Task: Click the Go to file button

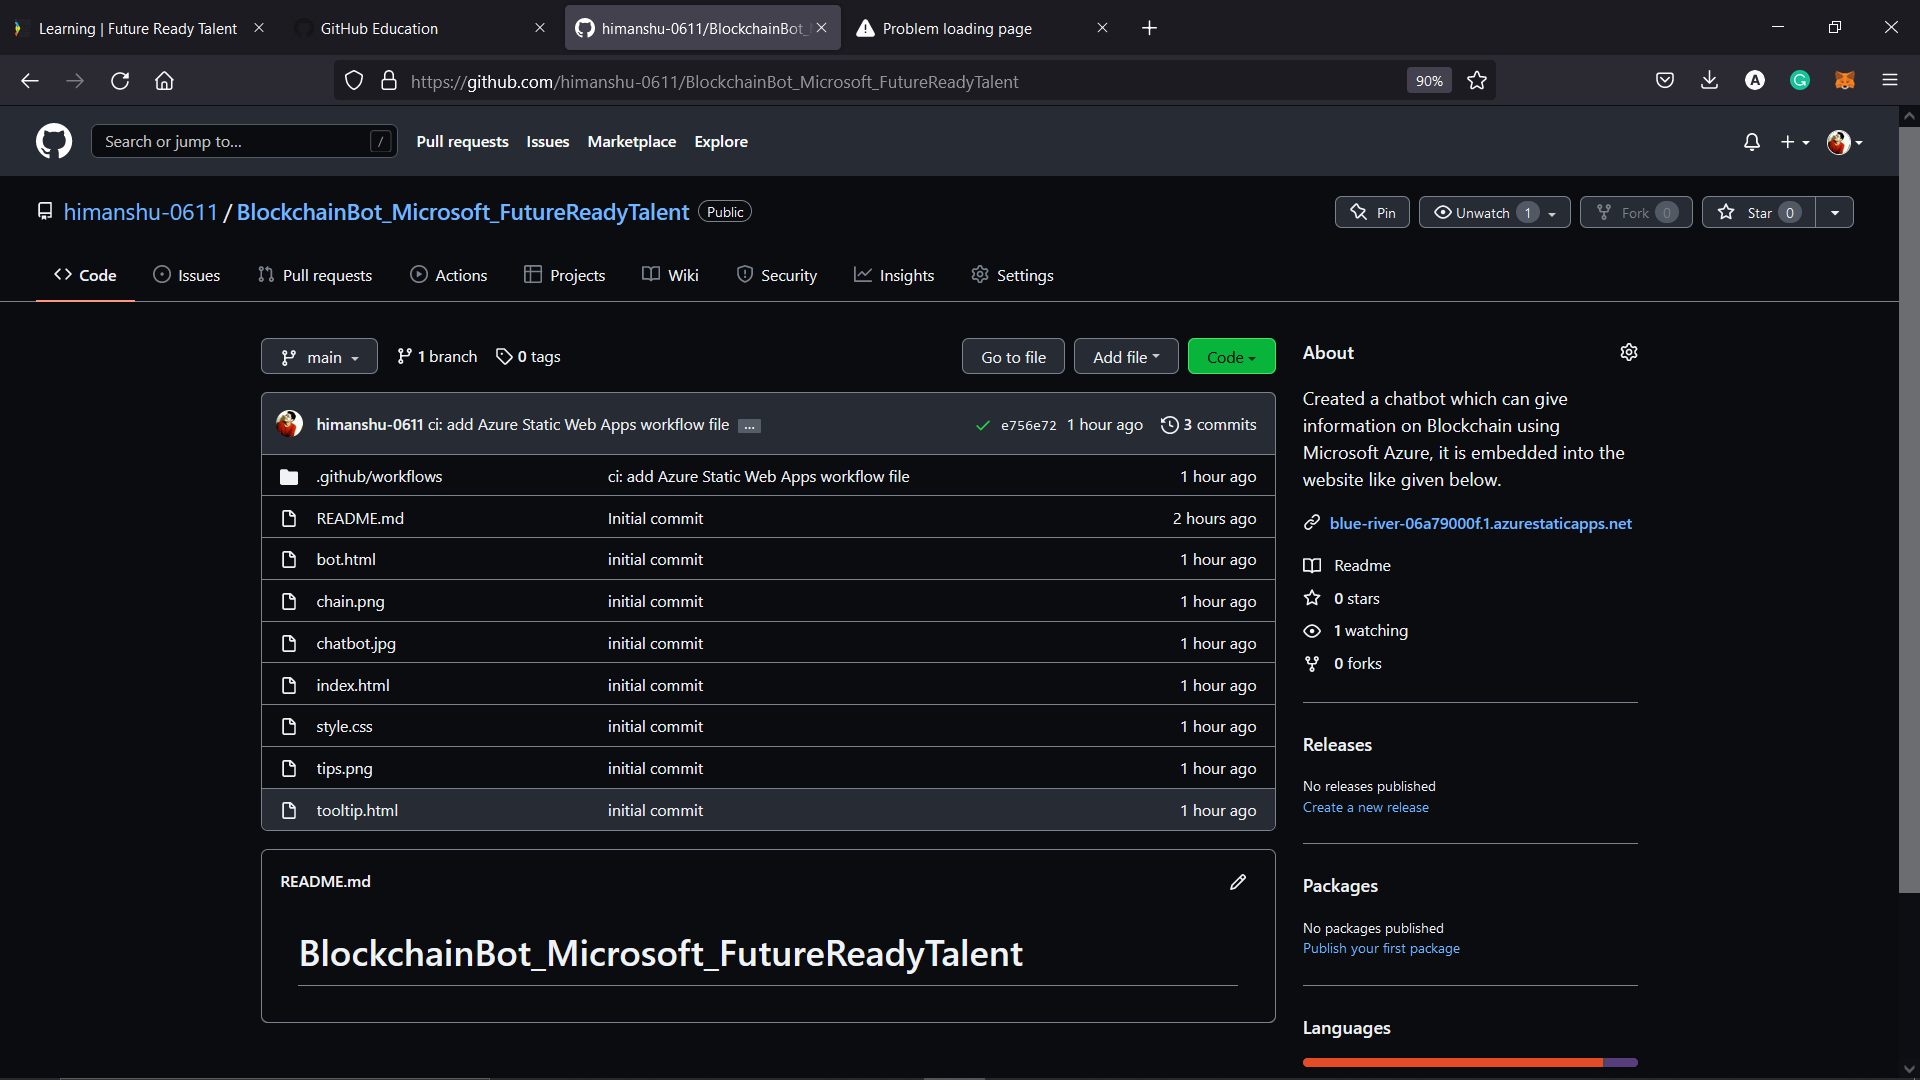Action: 1013,357
